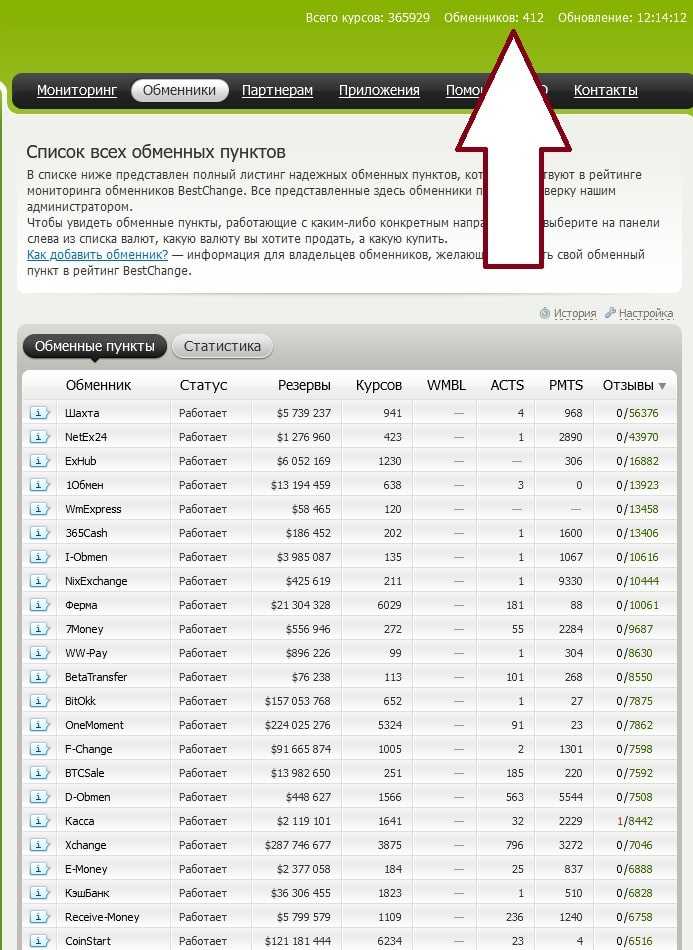Open Контакты menu item
Image resolution: width=693 pixels, height=950 pixels.
click(x=606, y=90)
